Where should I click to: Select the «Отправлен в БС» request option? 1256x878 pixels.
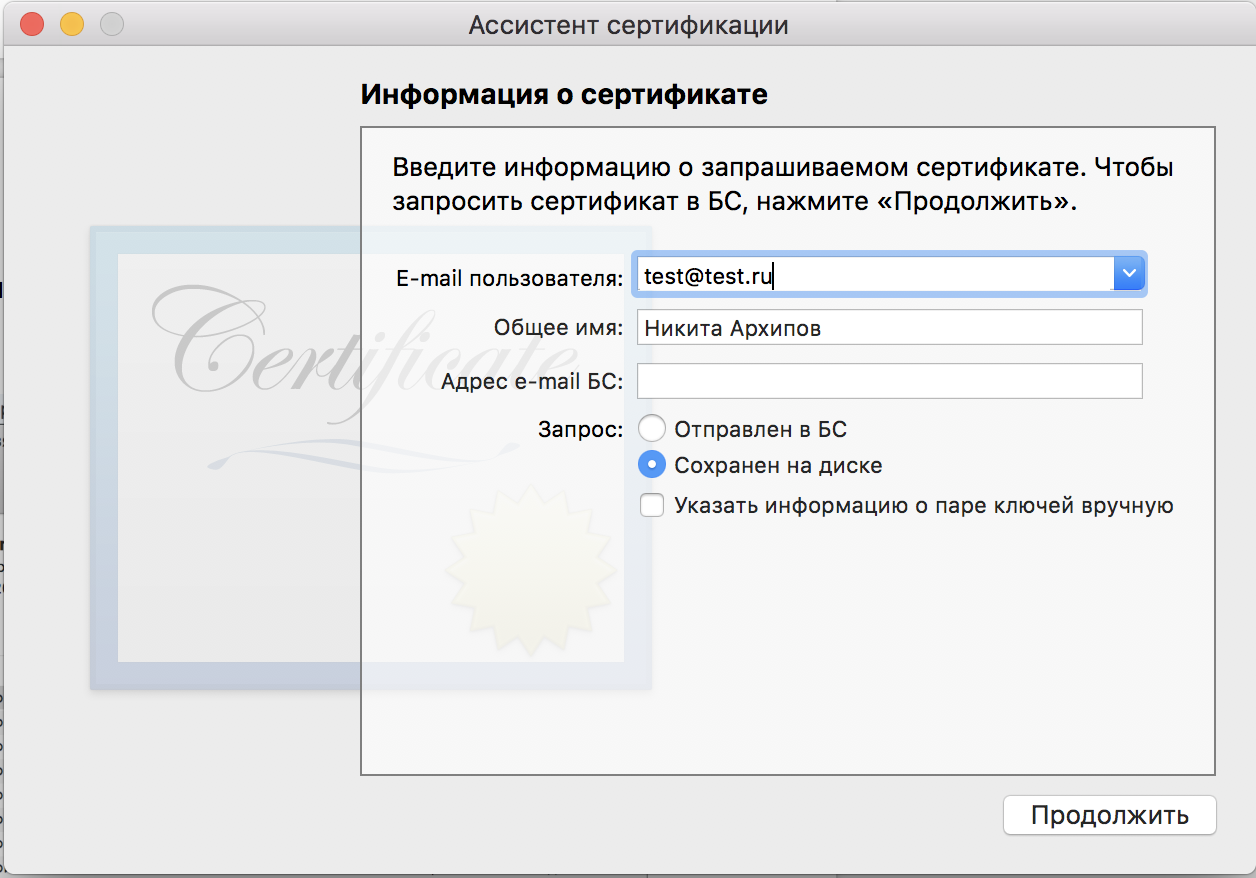tap(651, 428)
